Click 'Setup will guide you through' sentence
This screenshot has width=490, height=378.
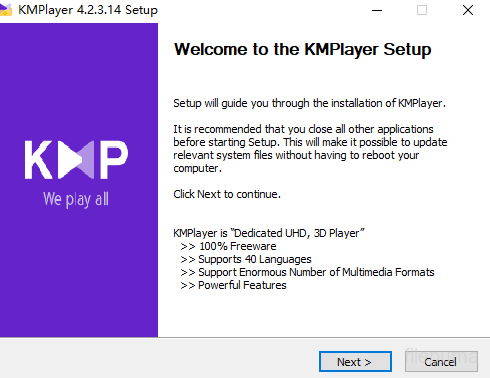pyautogui.click(x=309, y=103)
